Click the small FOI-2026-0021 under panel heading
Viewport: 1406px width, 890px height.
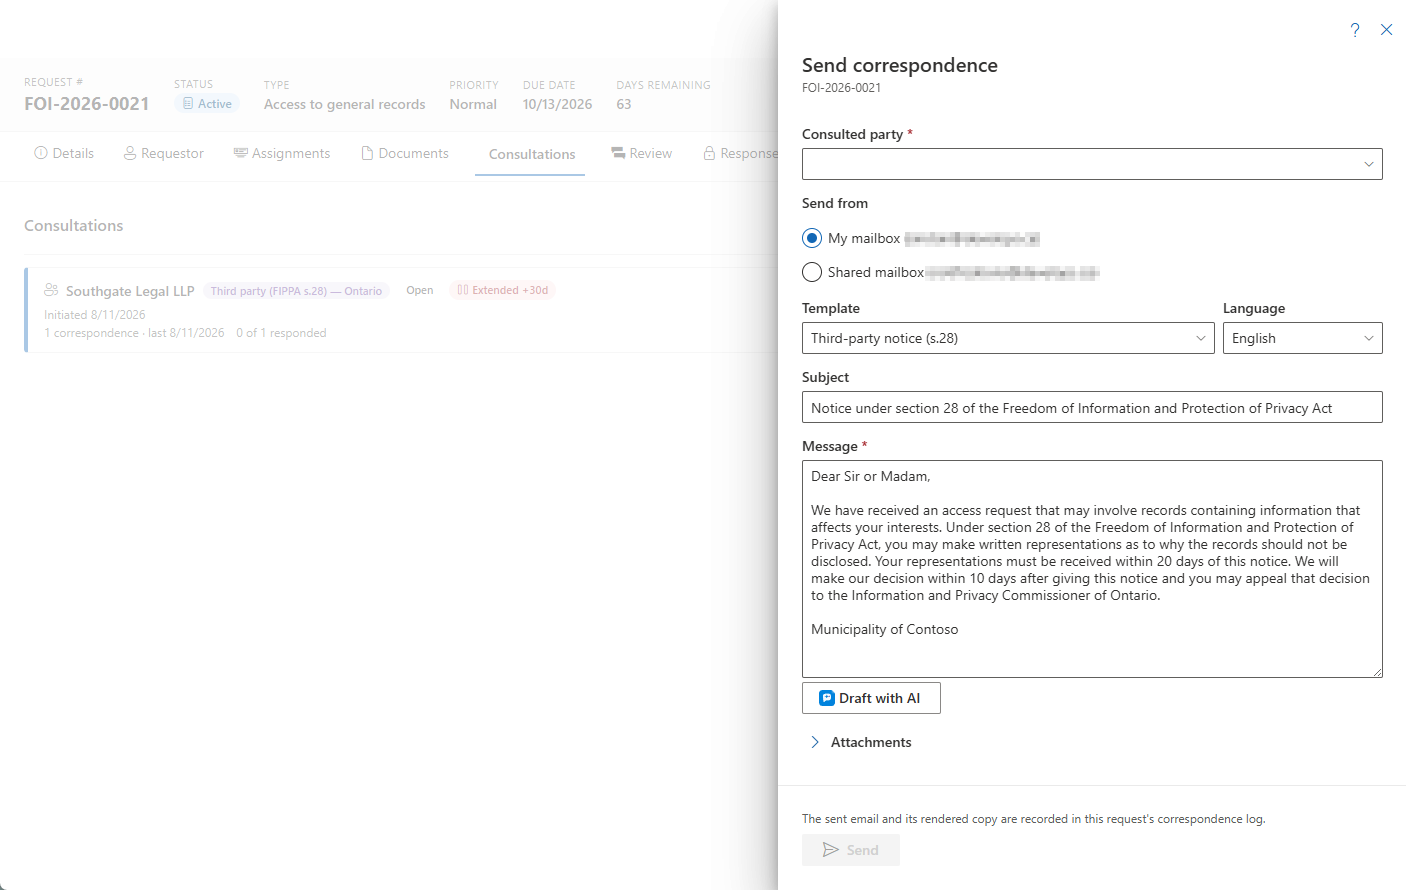tap(841, 88)
